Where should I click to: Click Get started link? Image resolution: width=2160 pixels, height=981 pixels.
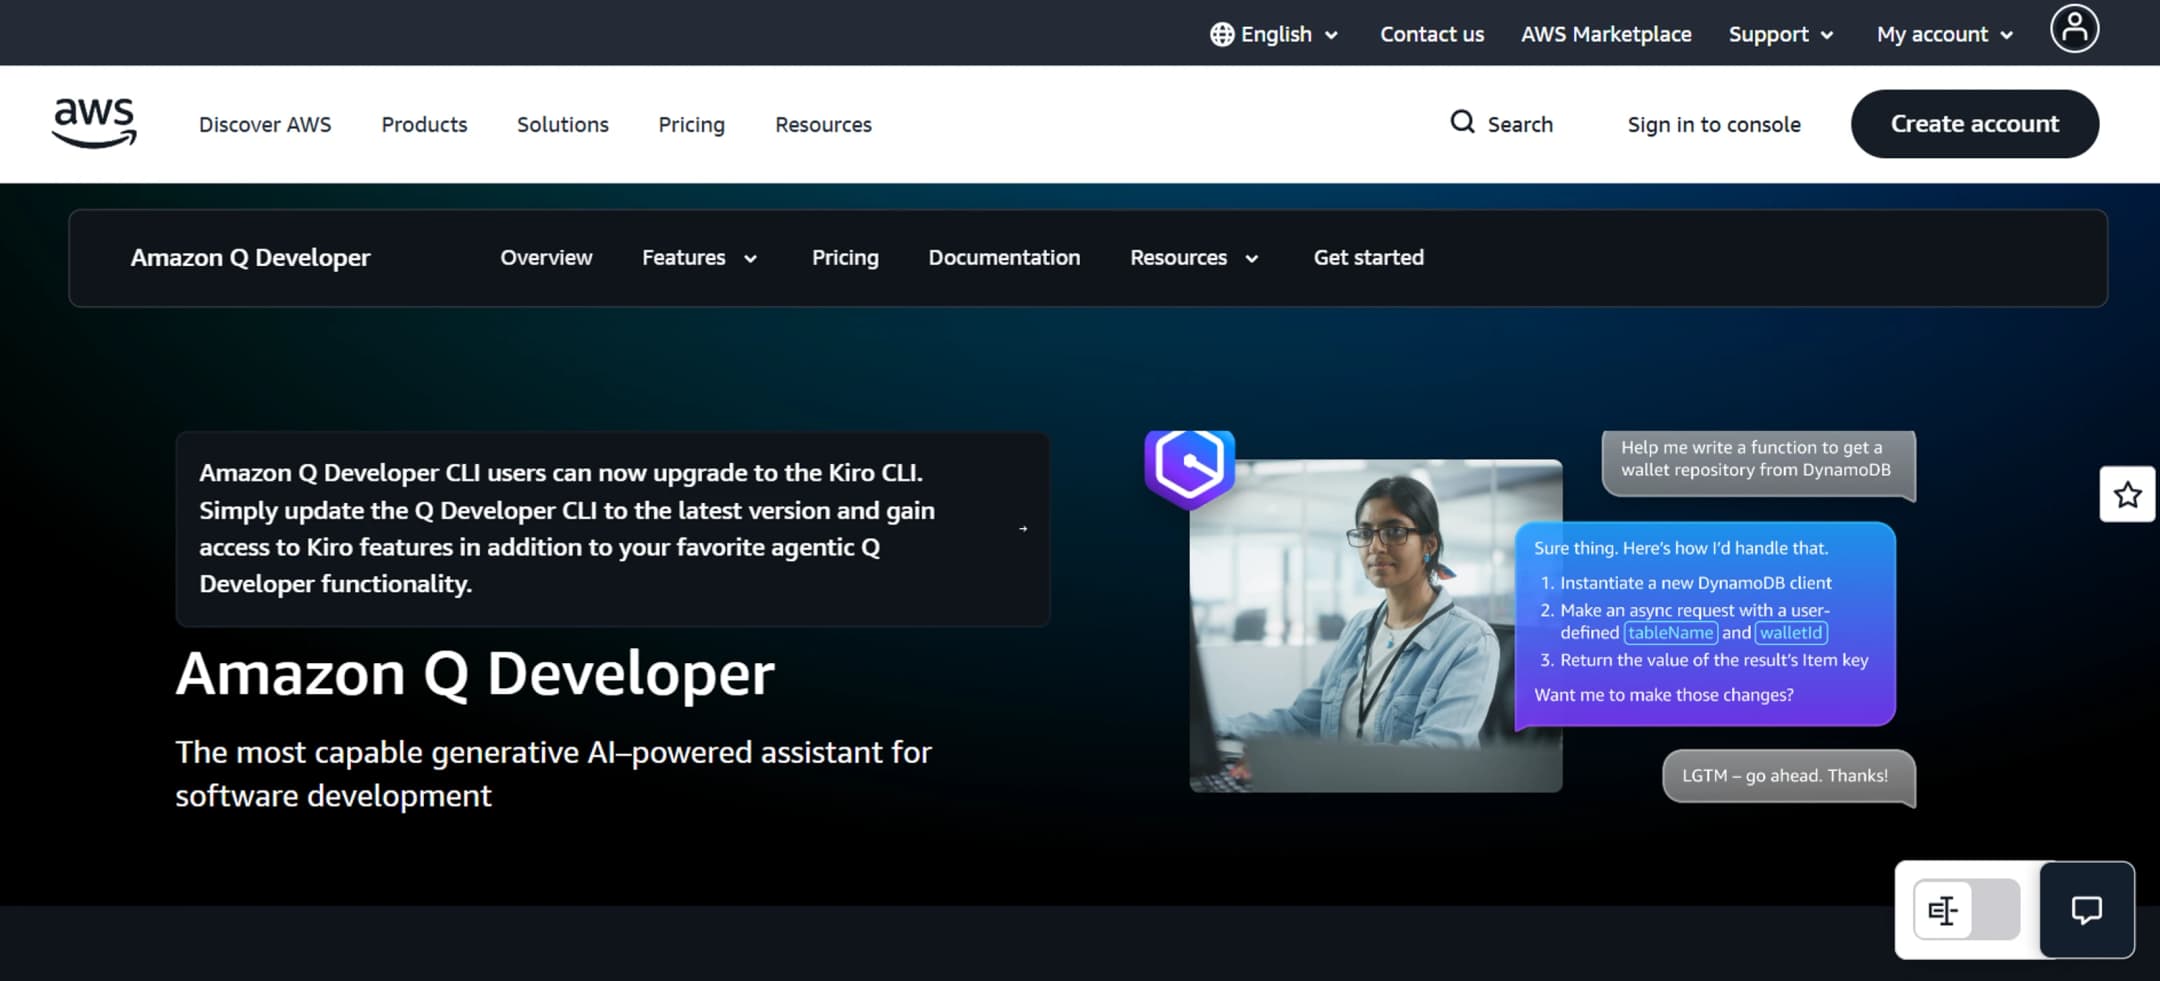coord(1368,258)
